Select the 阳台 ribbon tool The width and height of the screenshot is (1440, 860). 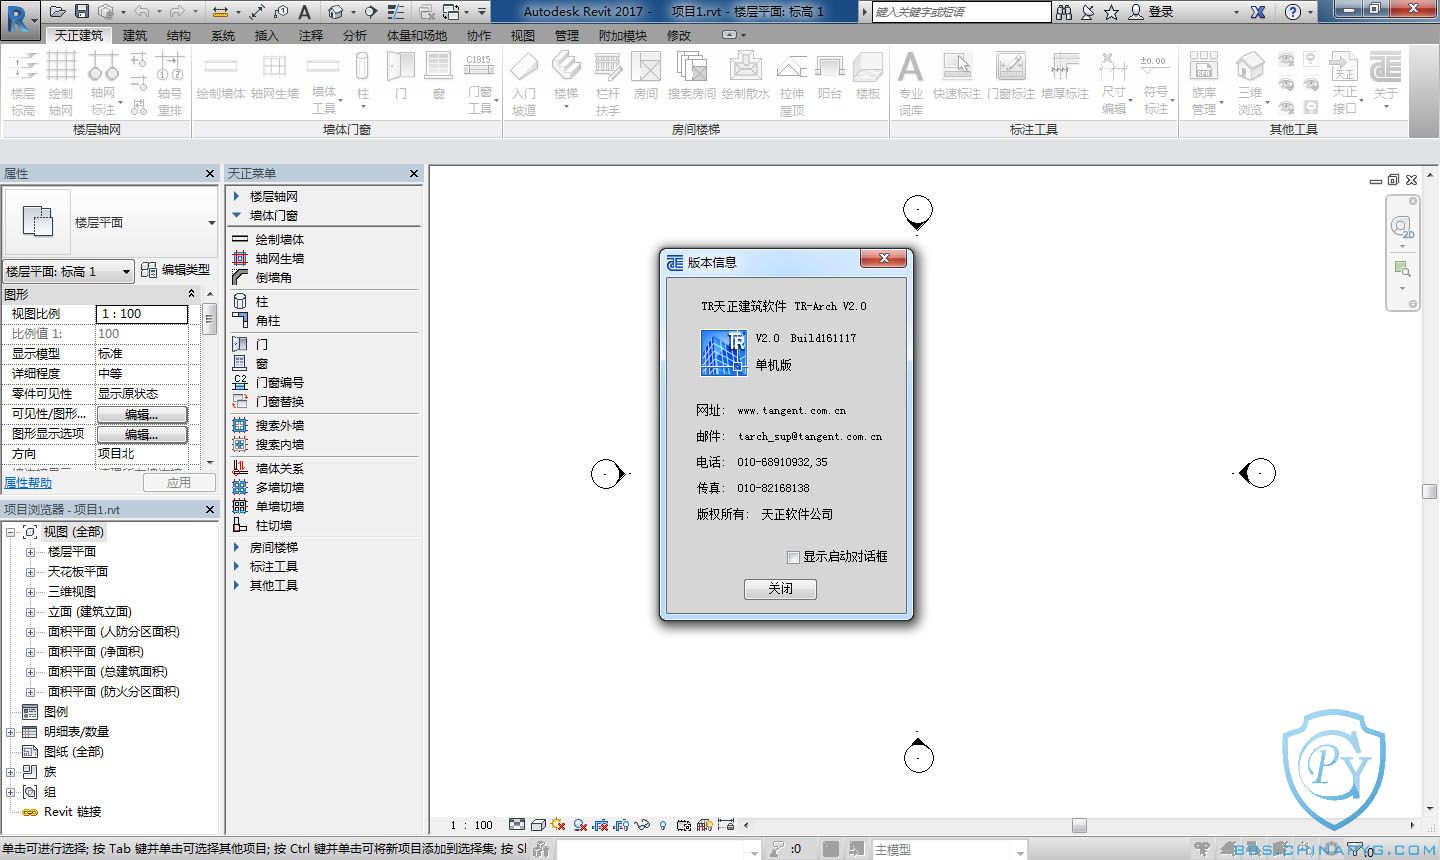click(x=829, y=76)
